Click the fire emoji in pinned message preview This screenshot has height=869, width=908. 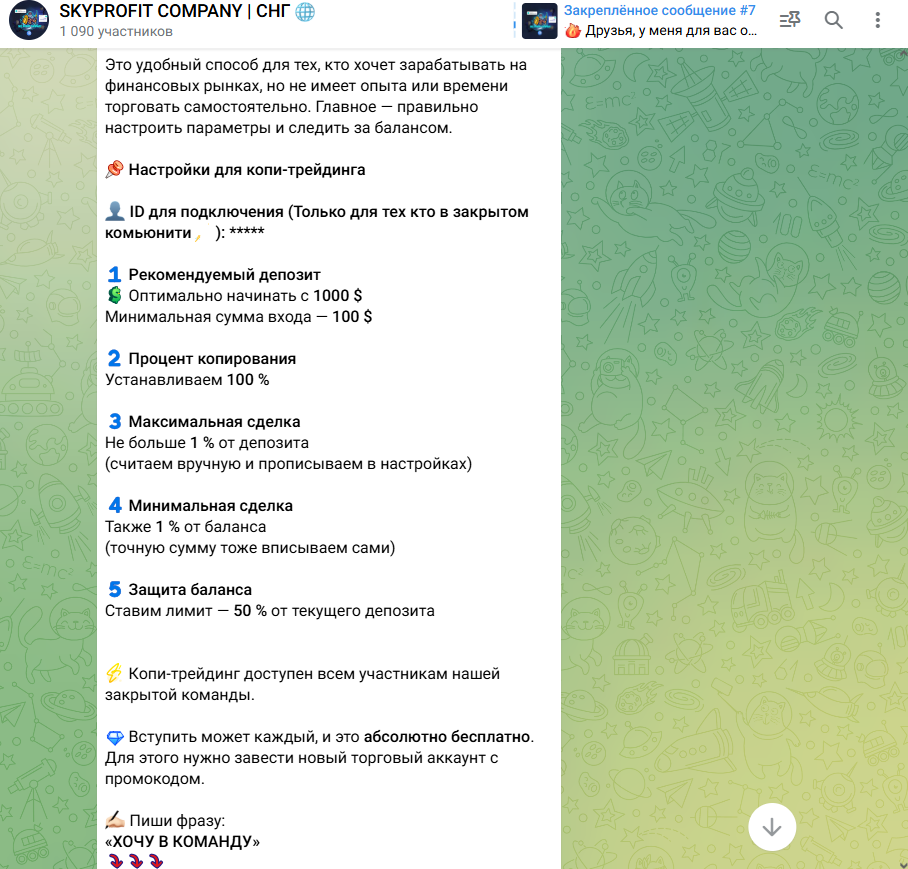point(573,31)
